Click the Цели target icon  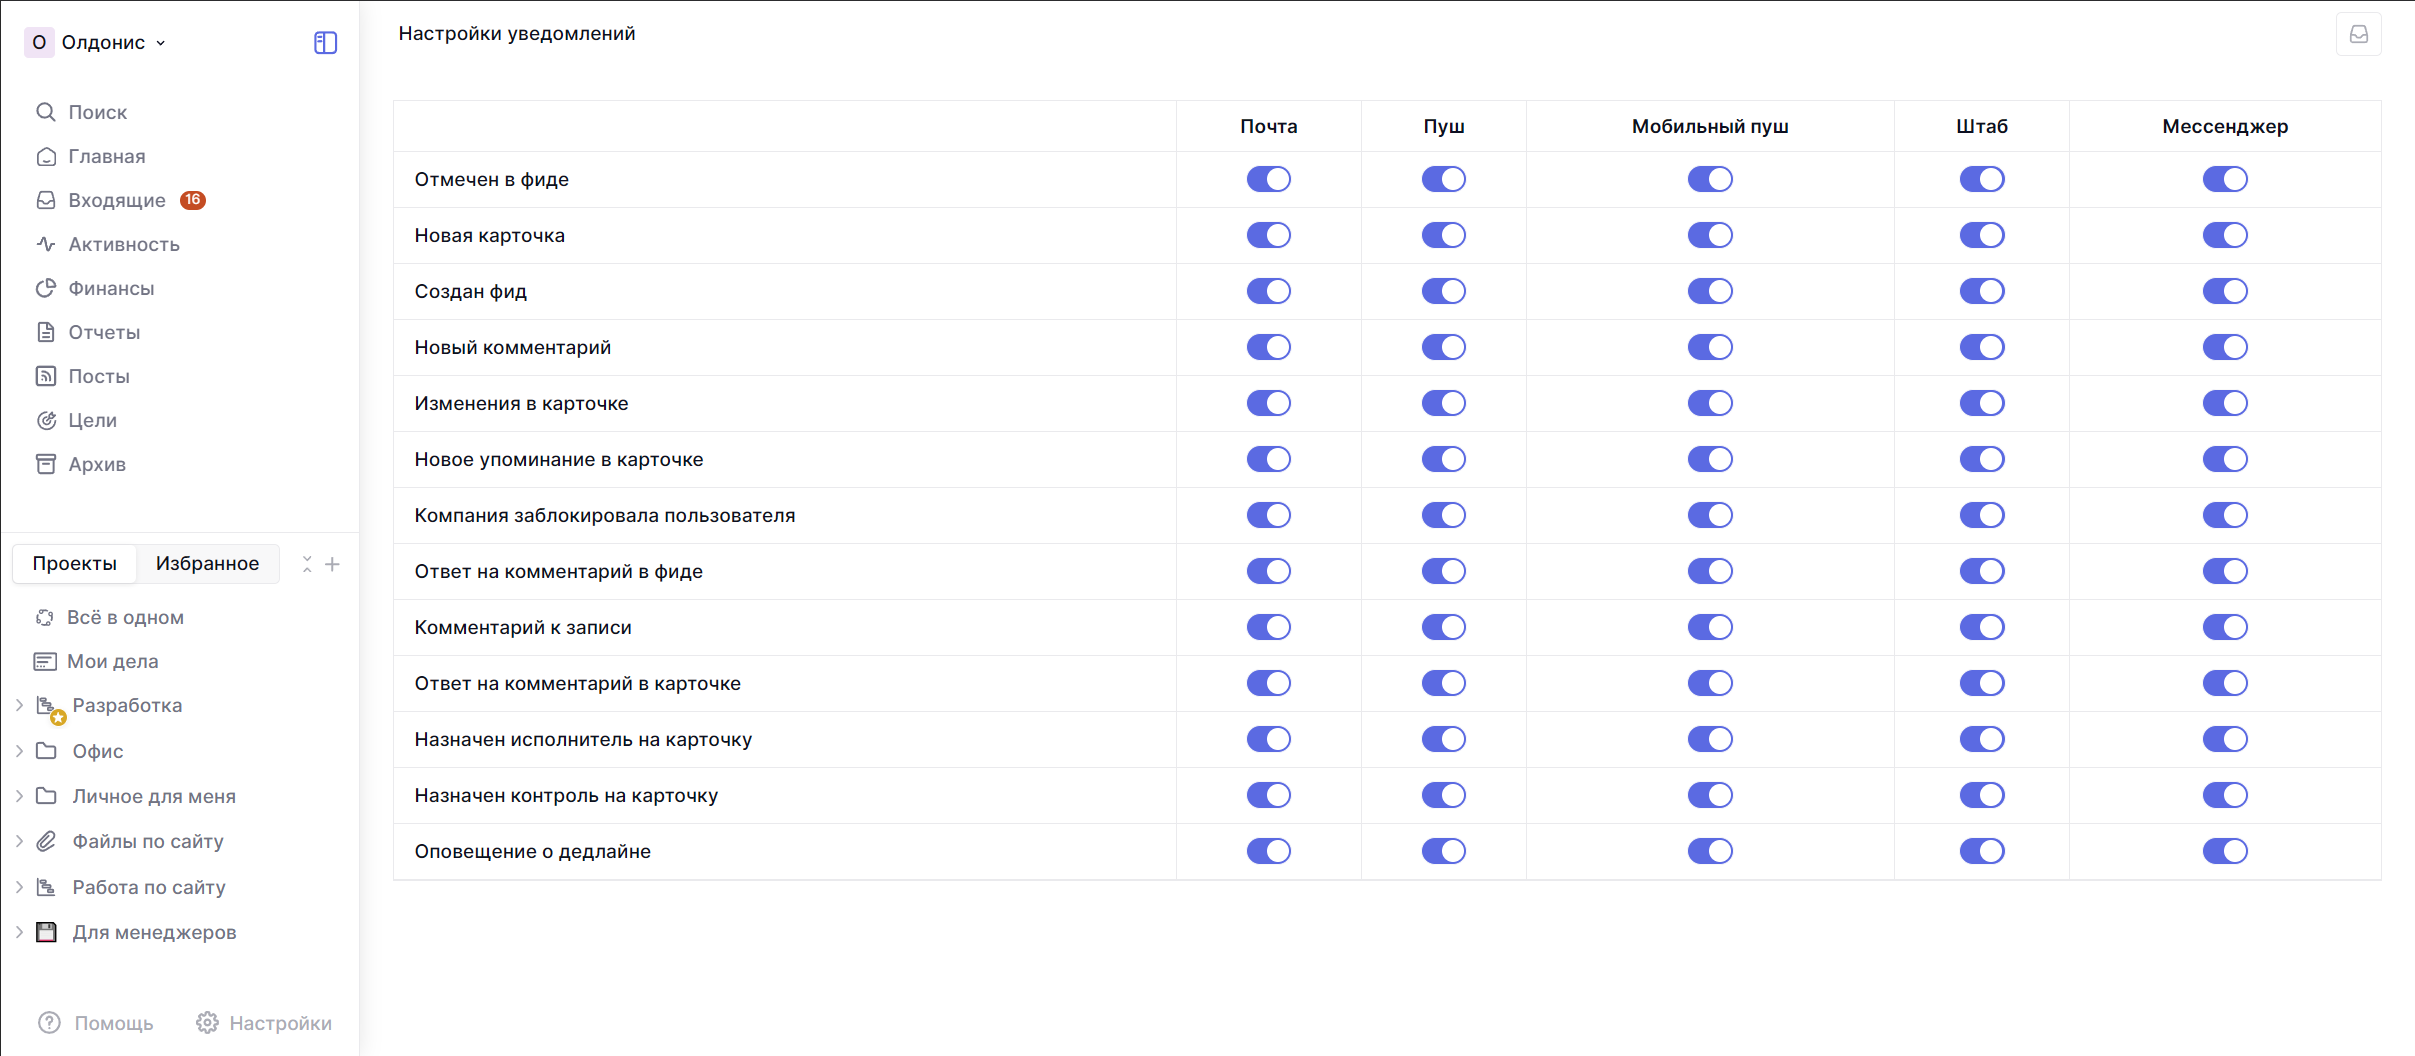[x=46, y=420]
